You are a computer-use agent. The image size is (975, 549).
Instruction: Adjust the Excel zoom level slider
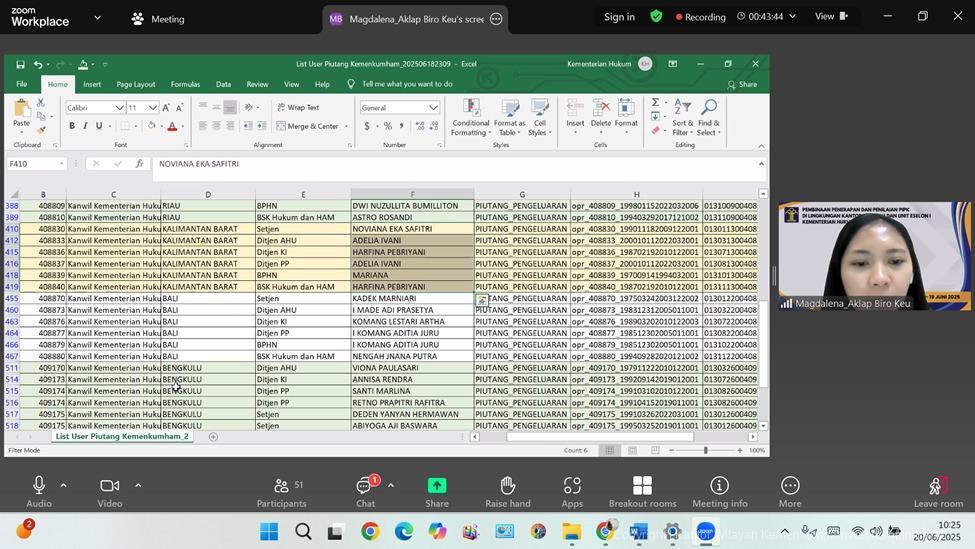point(705,450)
